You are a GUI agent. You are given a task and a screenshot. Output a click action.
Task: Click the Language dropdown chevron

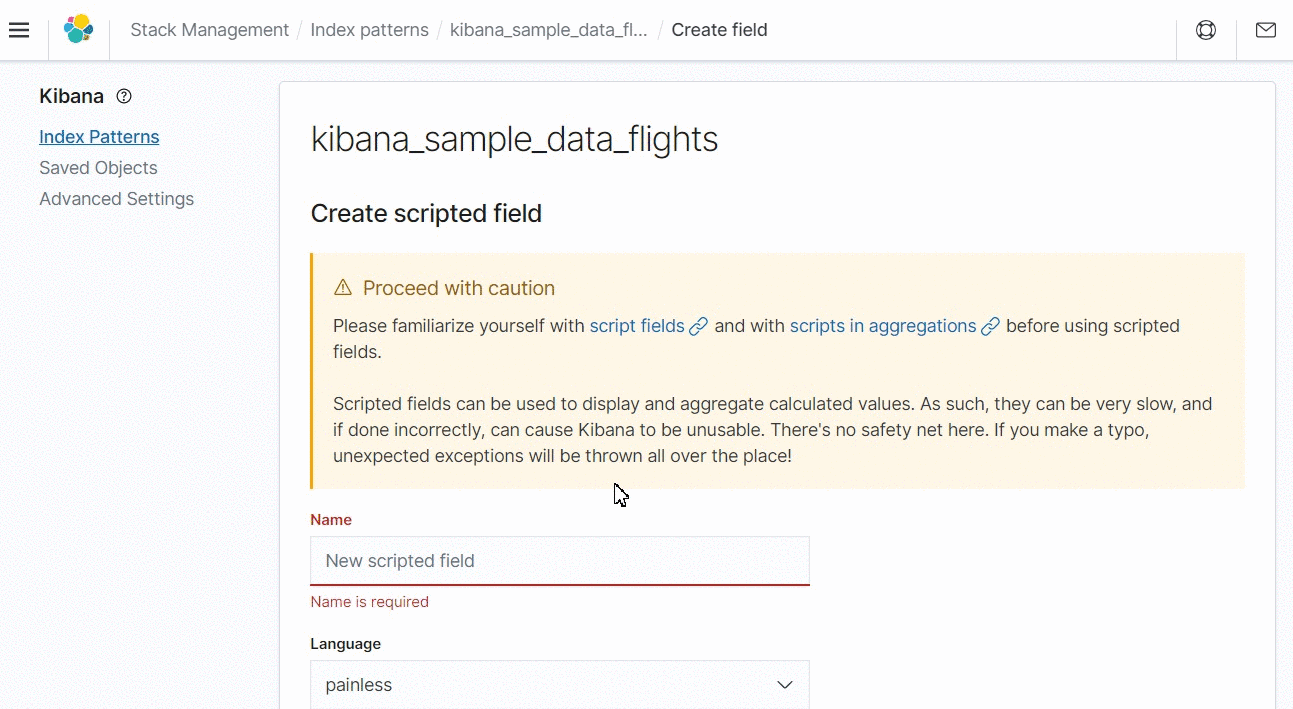click(784, 685)
